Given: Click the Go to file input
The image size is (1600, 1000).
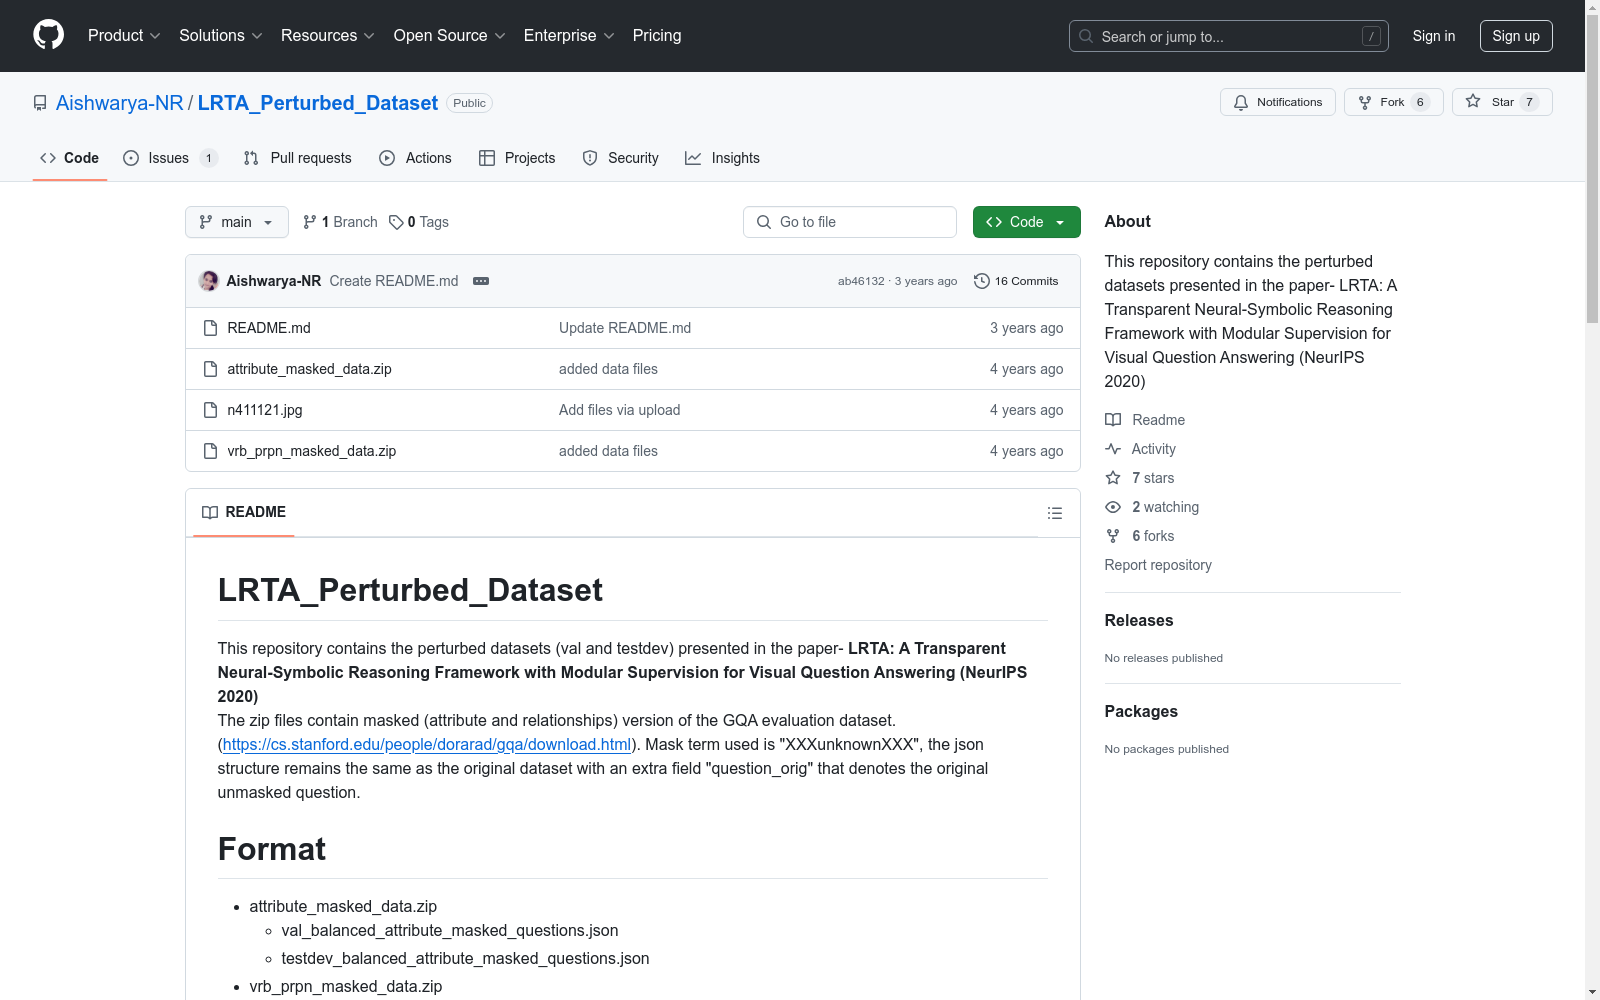Looking at the screenshot, I should pyautogui.click(x=850, y=222).
